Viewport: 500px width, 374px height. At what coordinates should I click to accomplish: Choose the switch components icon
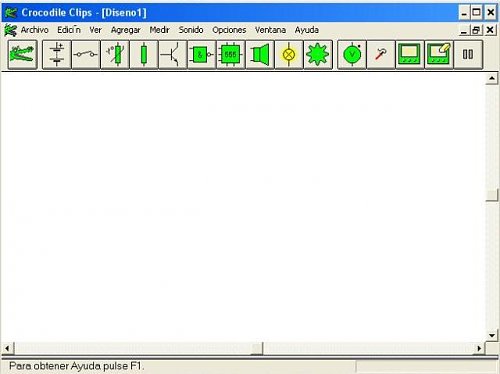click(86, 55)
